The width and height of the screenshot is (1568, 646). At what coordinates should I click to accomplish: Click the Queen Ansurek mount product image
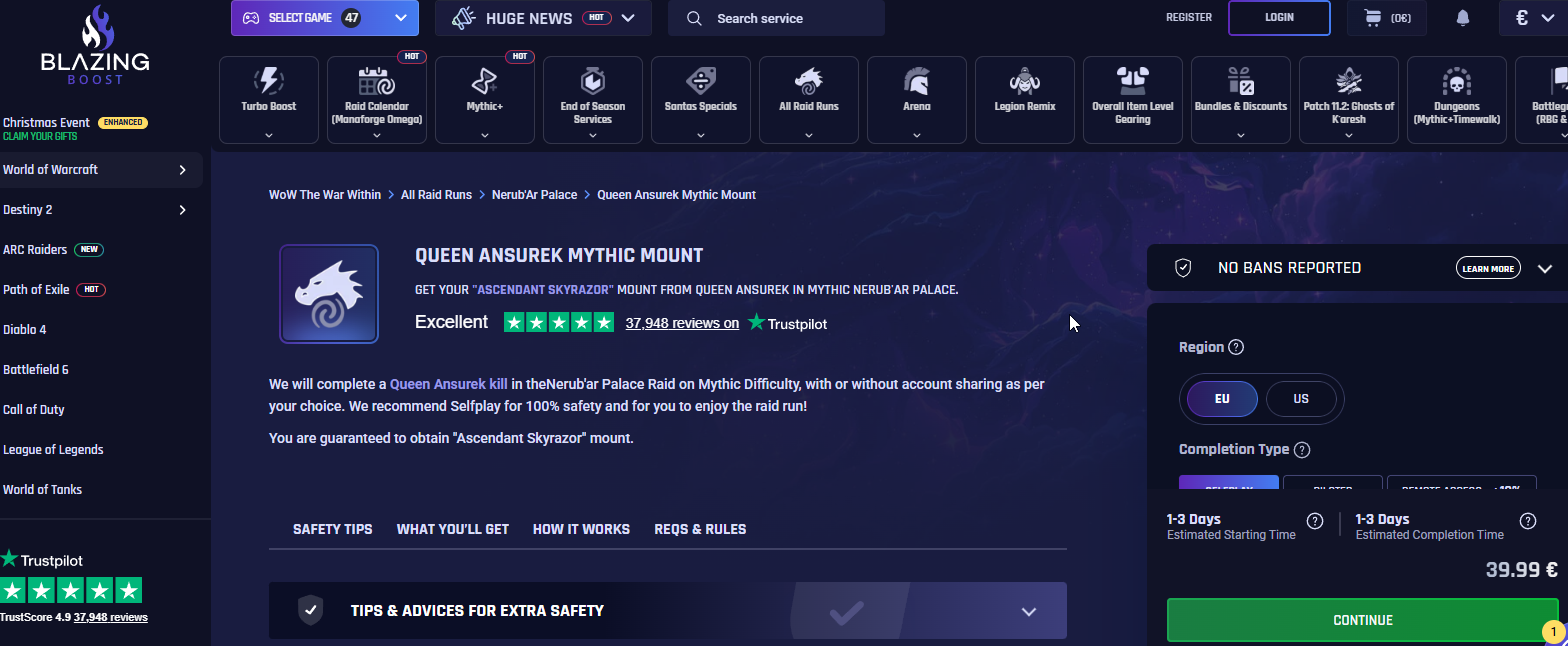(329, 294)
